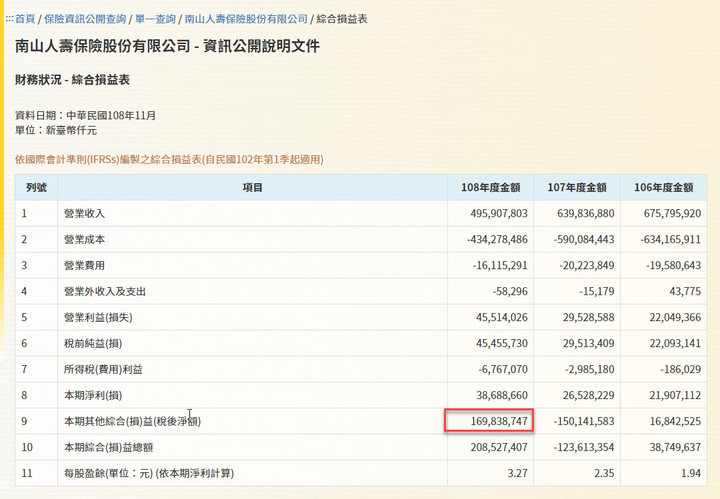The image size is (720, 499).
Task: Click the value -634,165,911
Action: [670, 239]
